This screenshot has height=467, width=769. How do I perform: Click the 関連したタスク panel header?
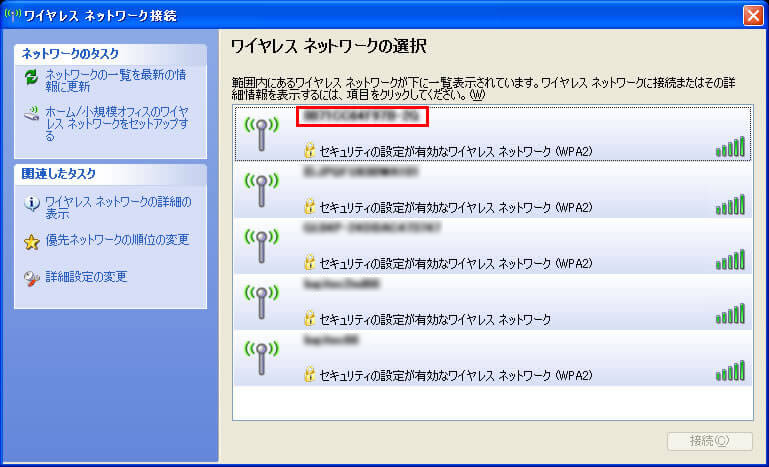pos(110,174)
